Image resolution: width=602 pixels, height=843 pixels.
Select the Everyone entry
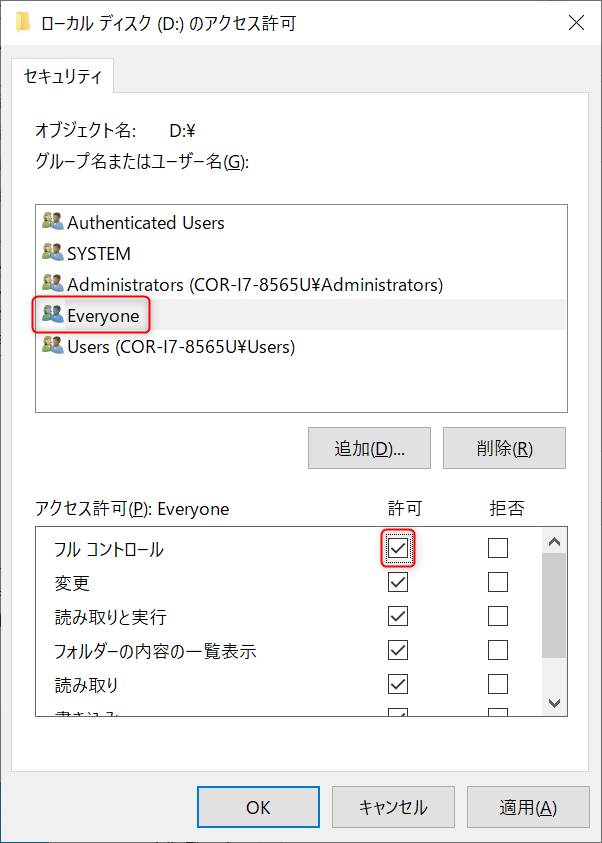click(x=301, y=315)
